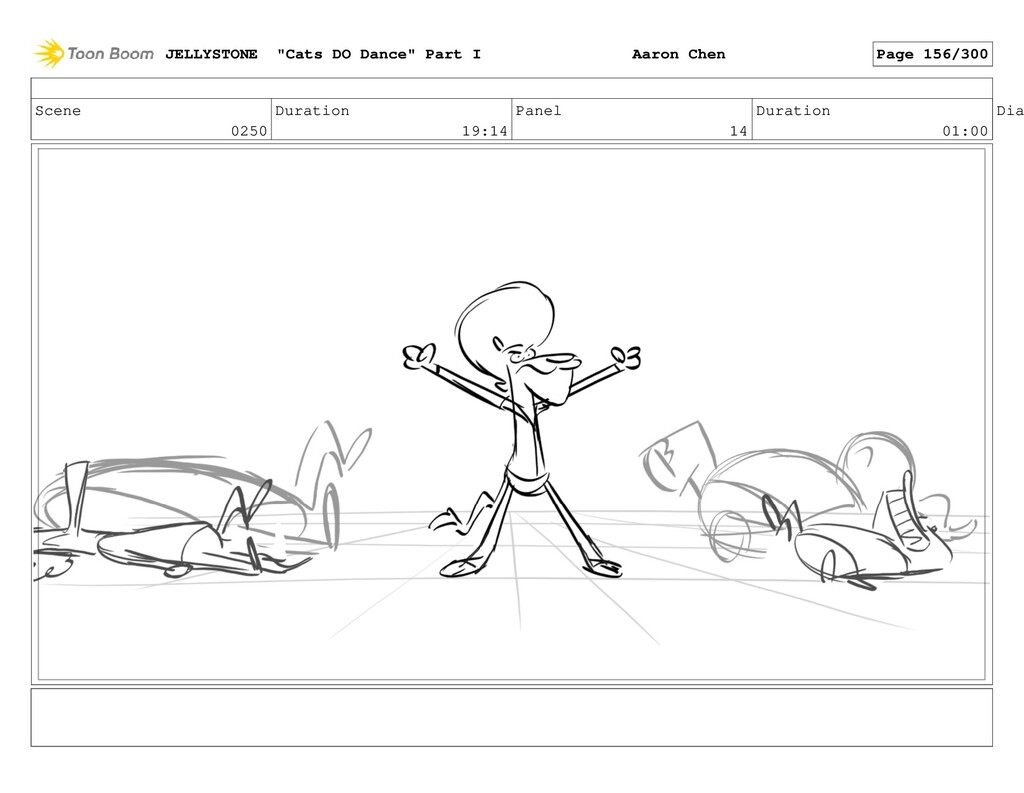Viewport: 1024px width, 793px height.
Task: Select the JELLYSTONE title text
Action: pos(211,54)
